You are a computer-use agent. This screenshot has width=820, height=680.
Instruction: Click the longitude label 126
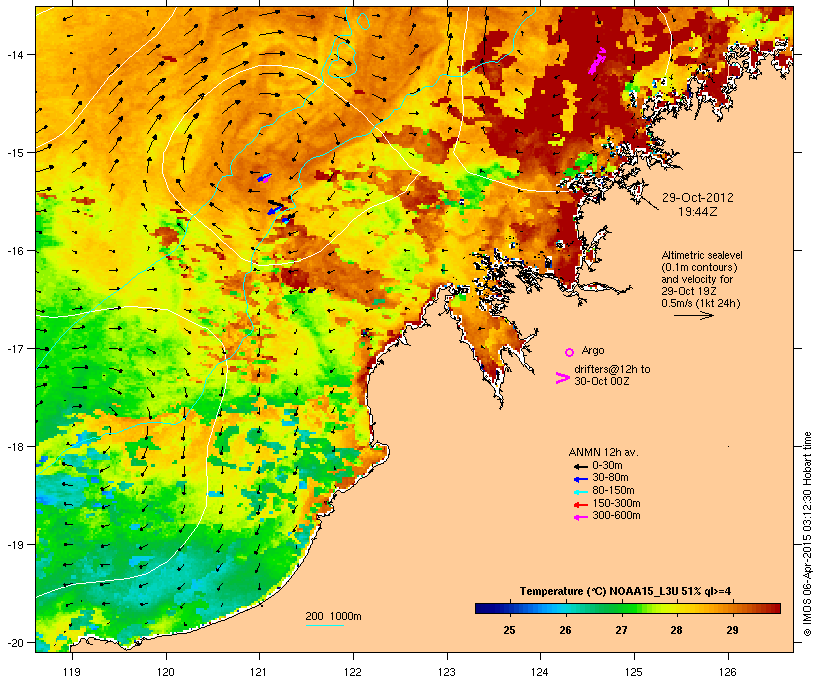click(727, 672)
